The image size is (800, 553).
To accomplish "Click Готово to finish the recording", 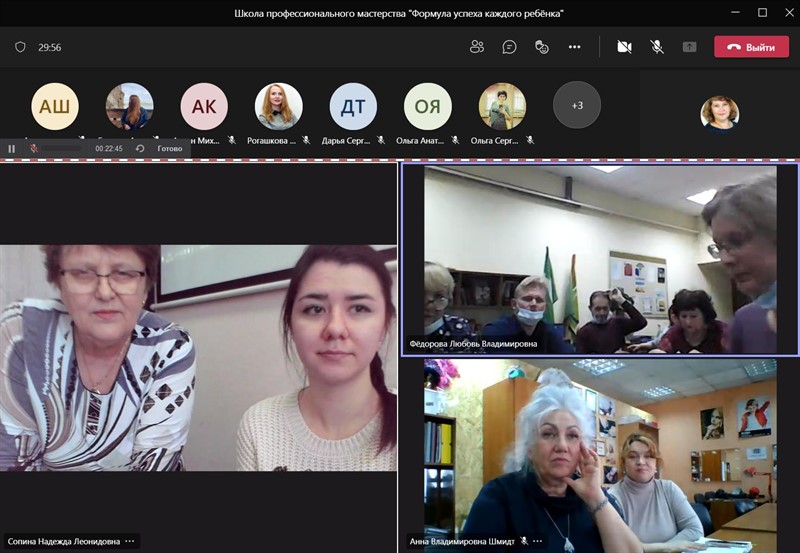I will tap(170, 148).
